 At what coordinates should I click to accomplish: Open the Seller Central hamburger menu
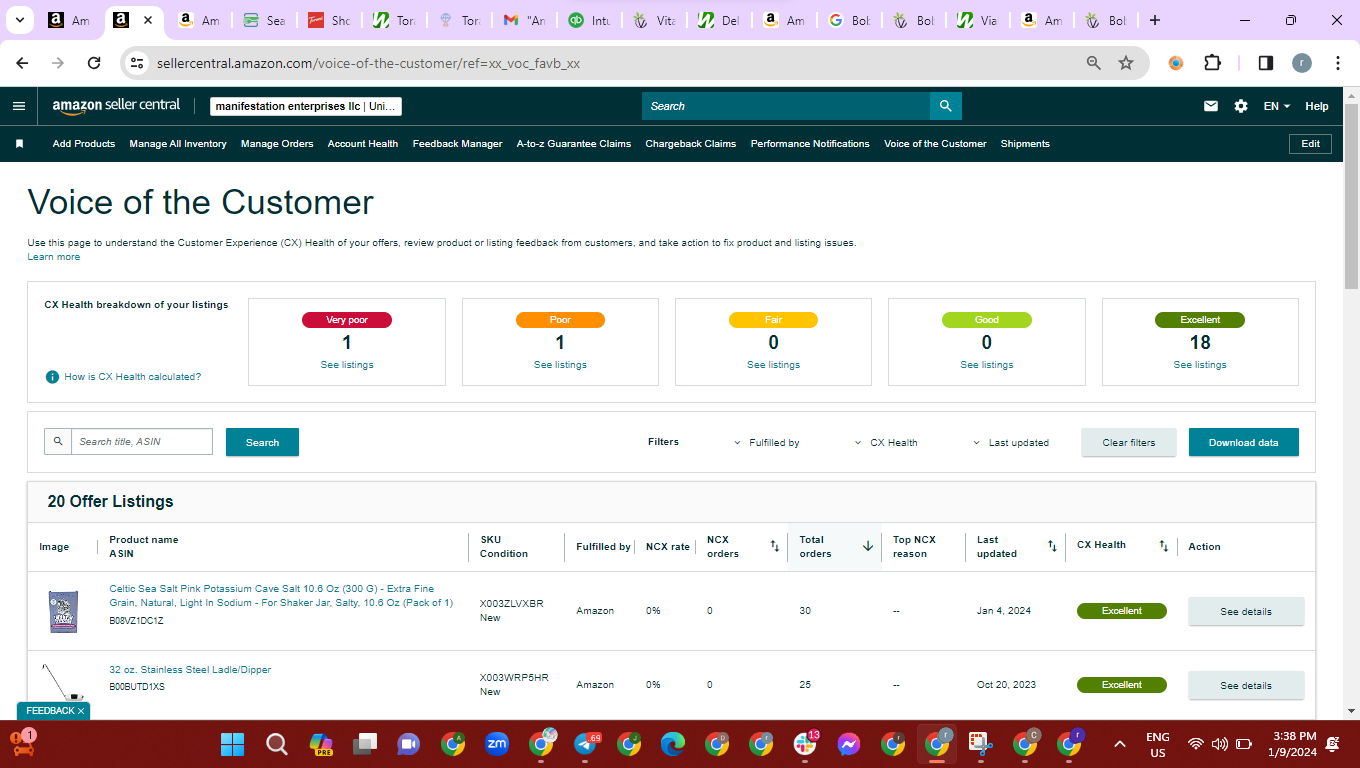pyautogui.click(x=19, y=106)
